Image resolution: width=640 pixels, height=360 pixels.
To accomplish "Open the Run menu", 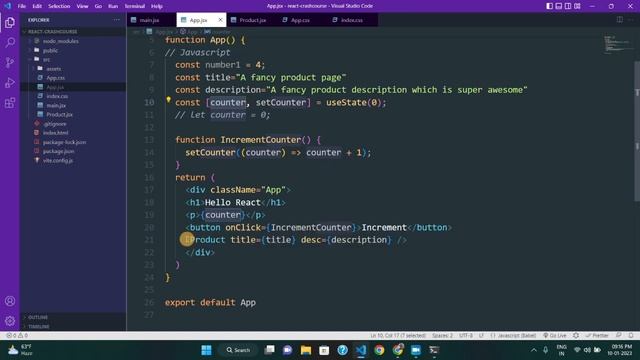I will point(113,6).
